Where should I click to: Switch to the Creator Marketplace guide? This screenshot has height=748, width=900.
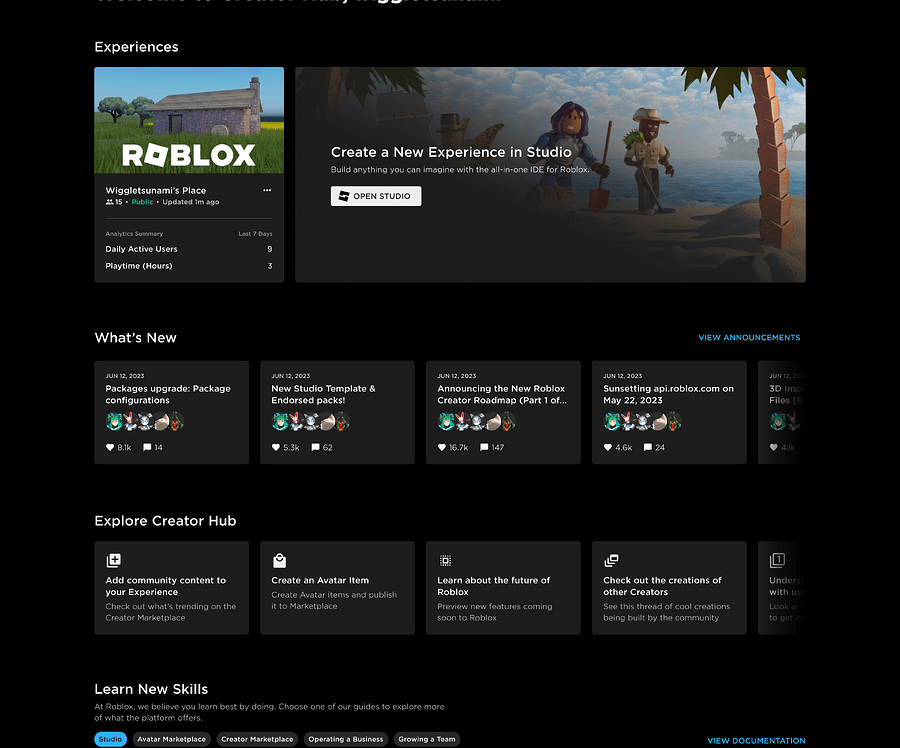257,739
